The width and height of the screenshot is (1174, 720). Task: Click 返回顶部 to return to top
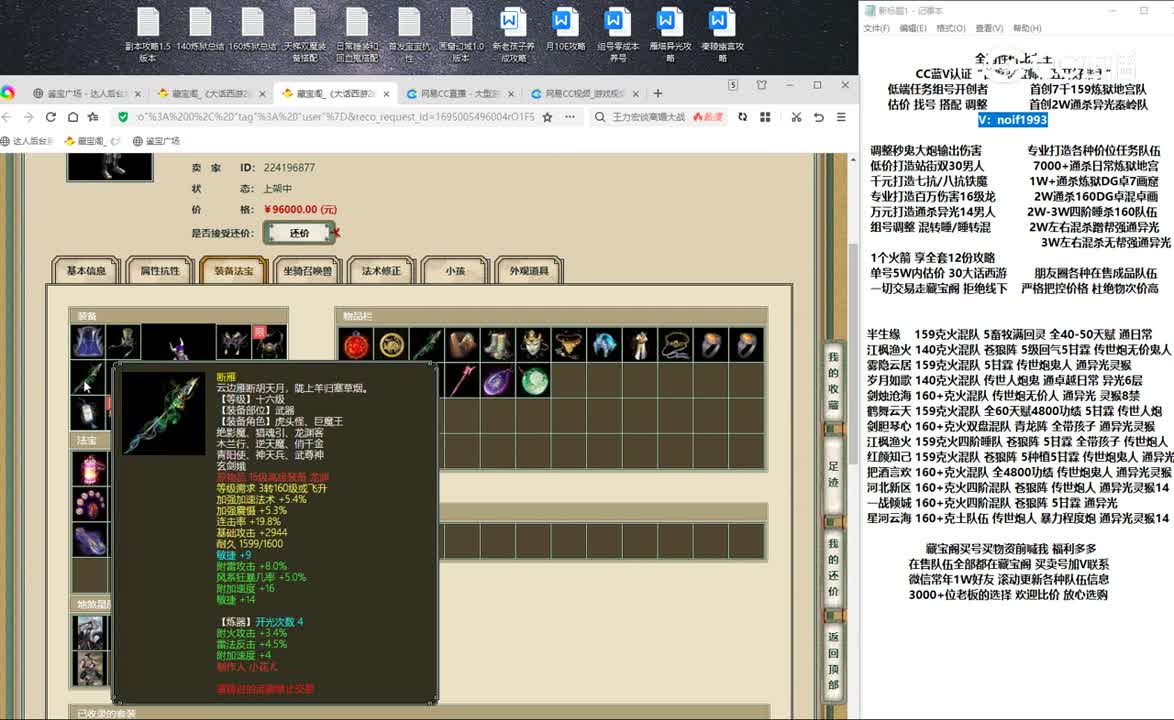point(833,660)
